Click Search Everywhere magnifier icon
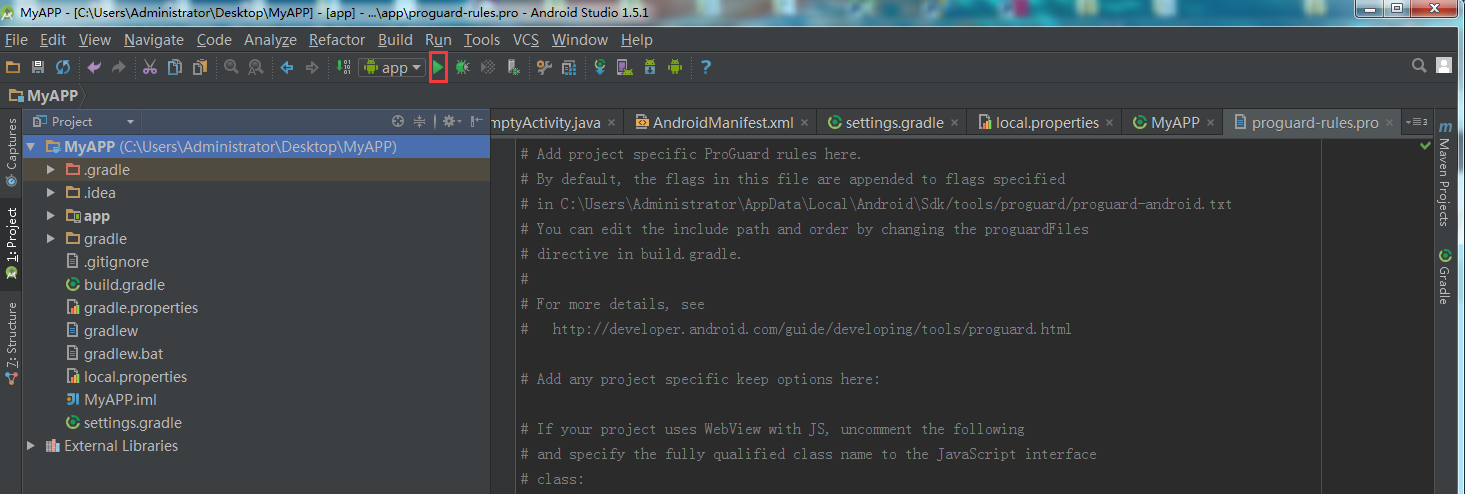Image resolution: width=1465 pixels, height=494 pixels. (x=1419, y=66)
